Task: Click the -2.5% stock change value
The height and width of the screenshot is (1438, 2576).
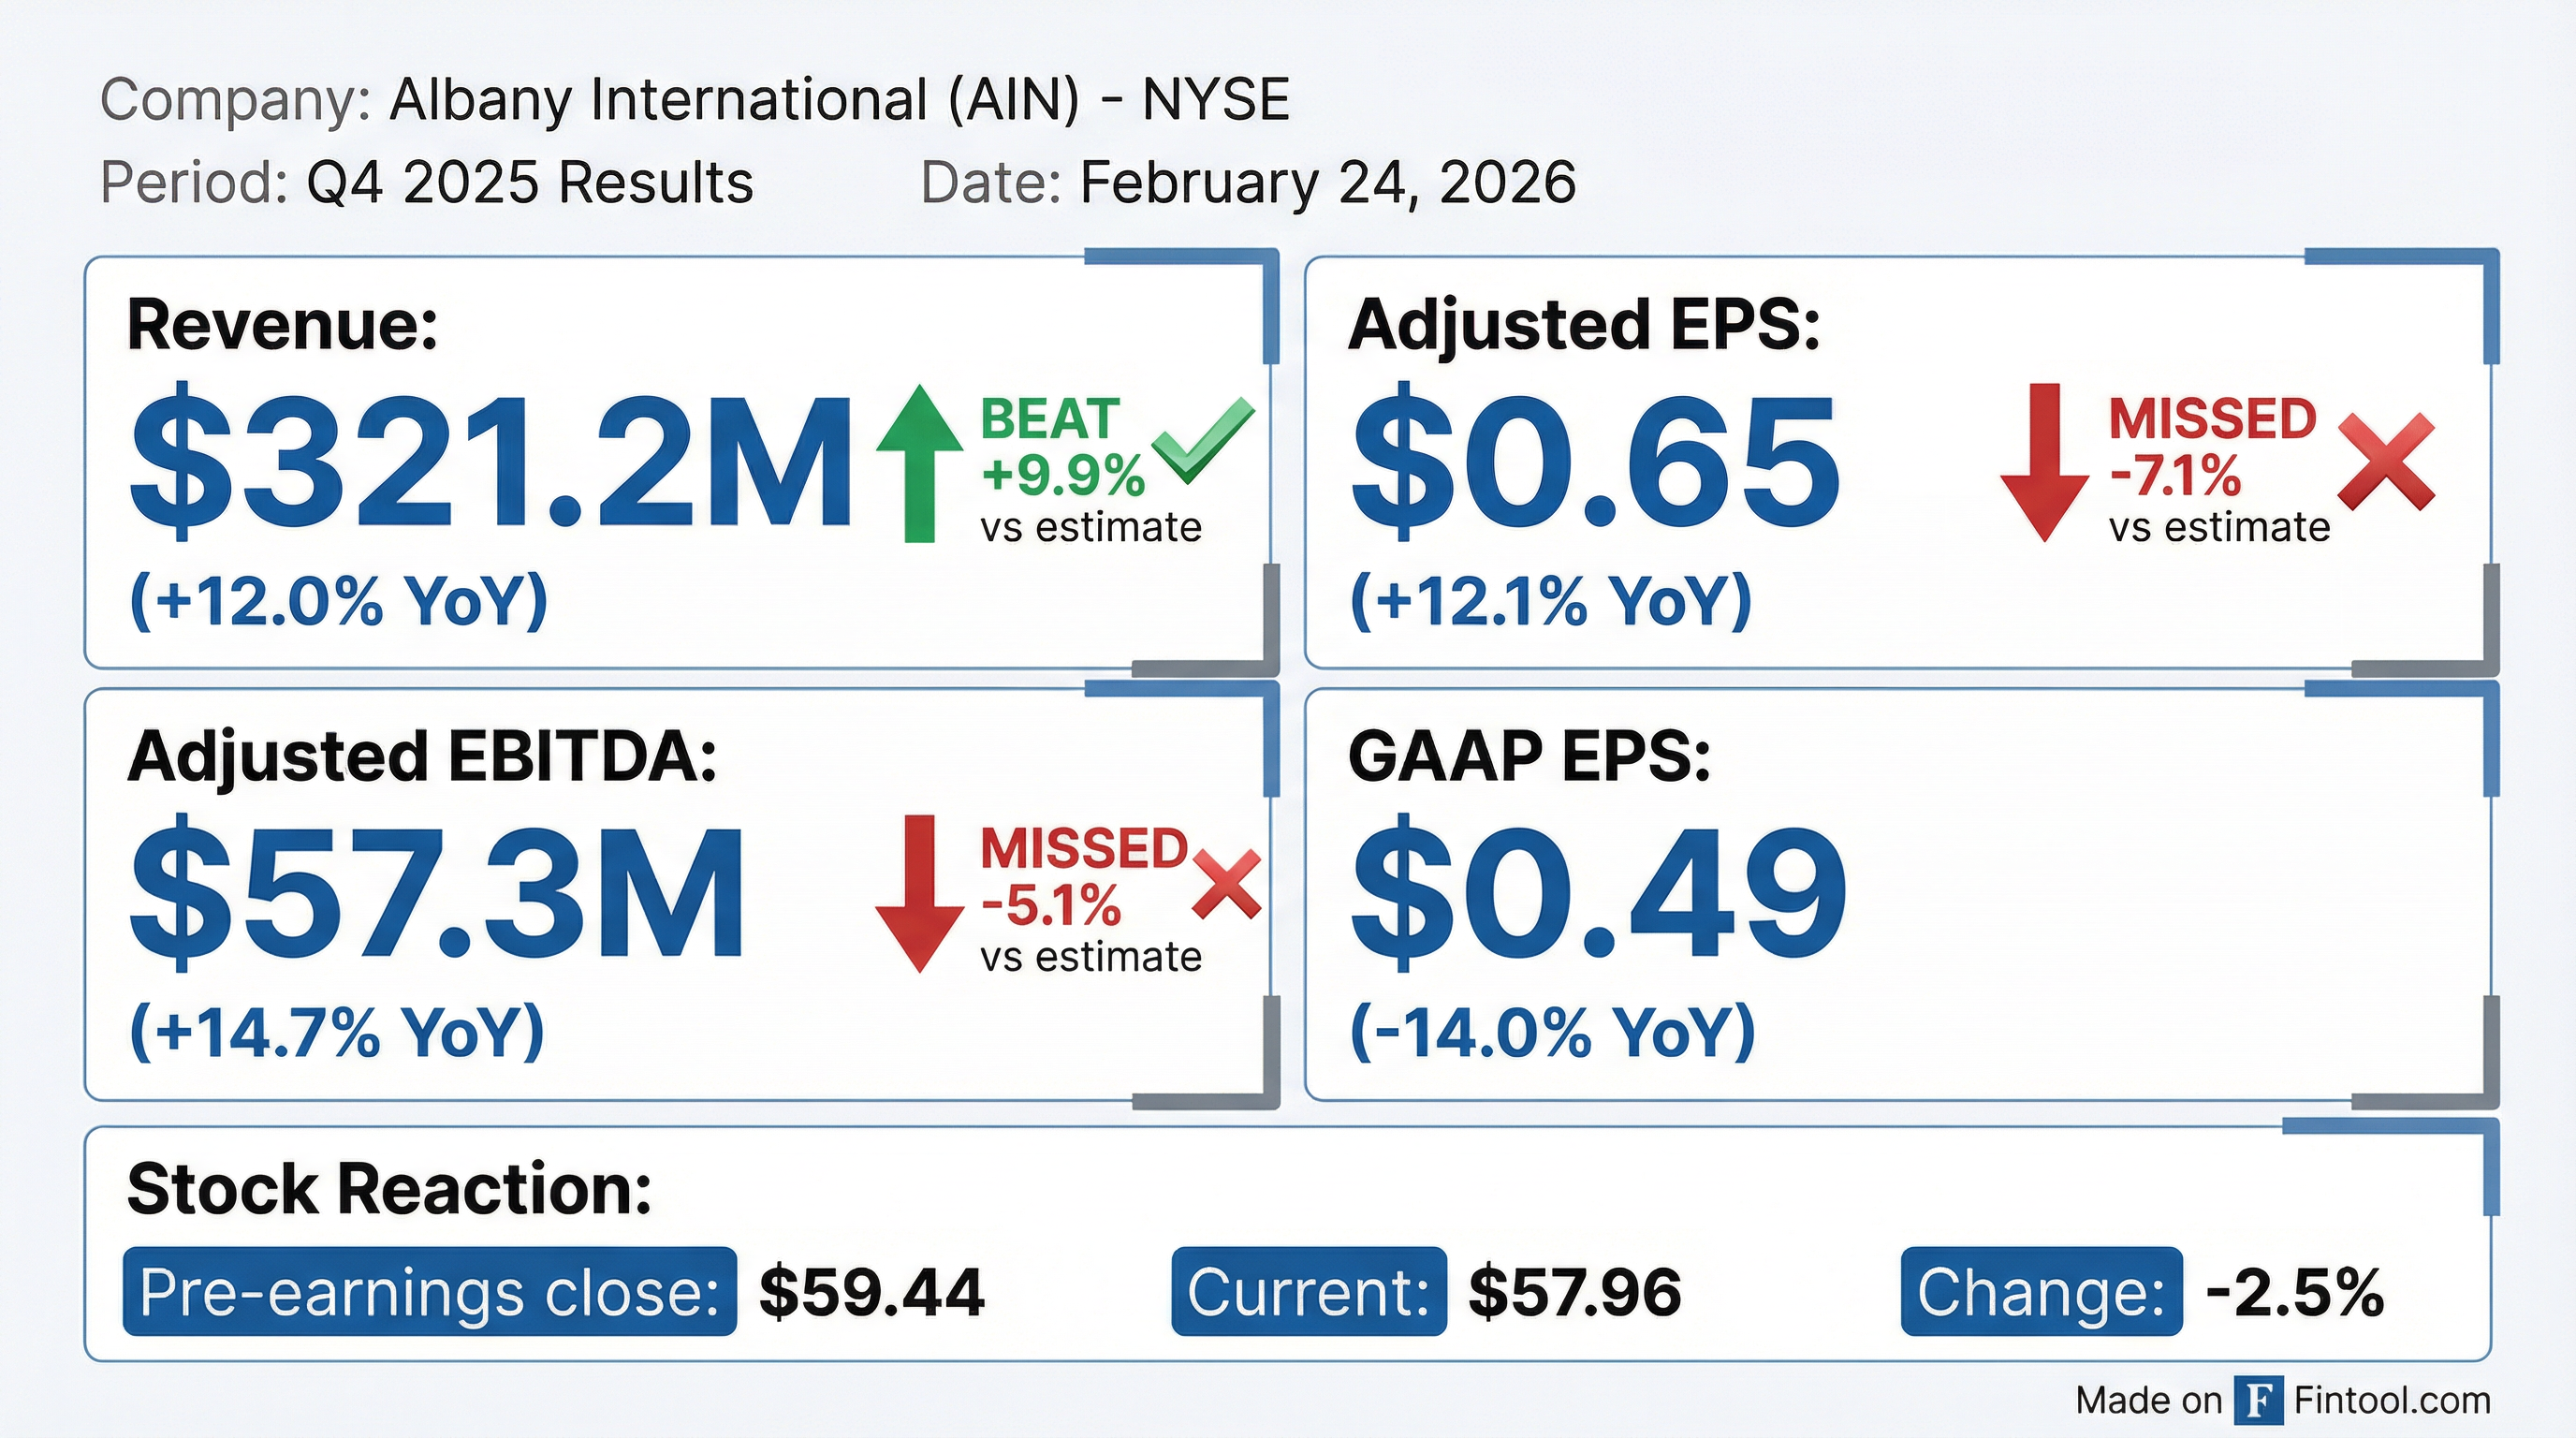Action: [2294, 1291]
